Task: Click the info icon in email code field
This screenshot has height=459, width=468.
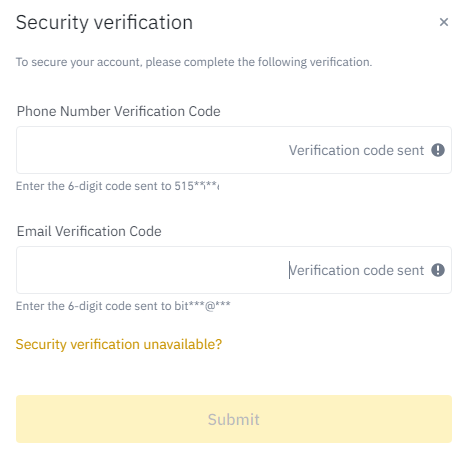Action: pyautogui.click(x=438, y=270)
